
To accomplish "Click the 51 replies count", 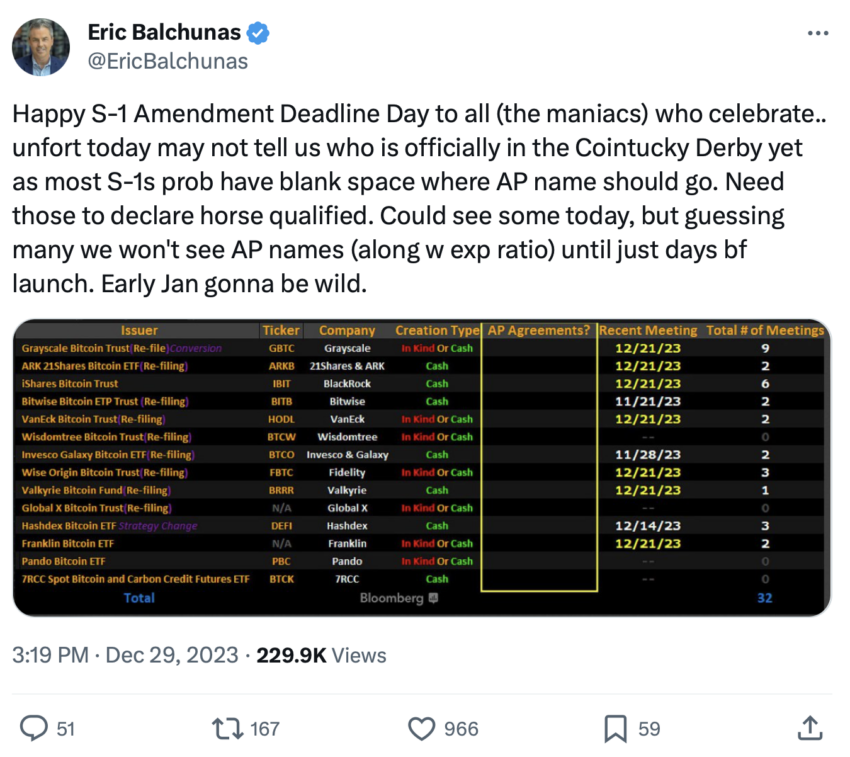I will tap(66, 729).
